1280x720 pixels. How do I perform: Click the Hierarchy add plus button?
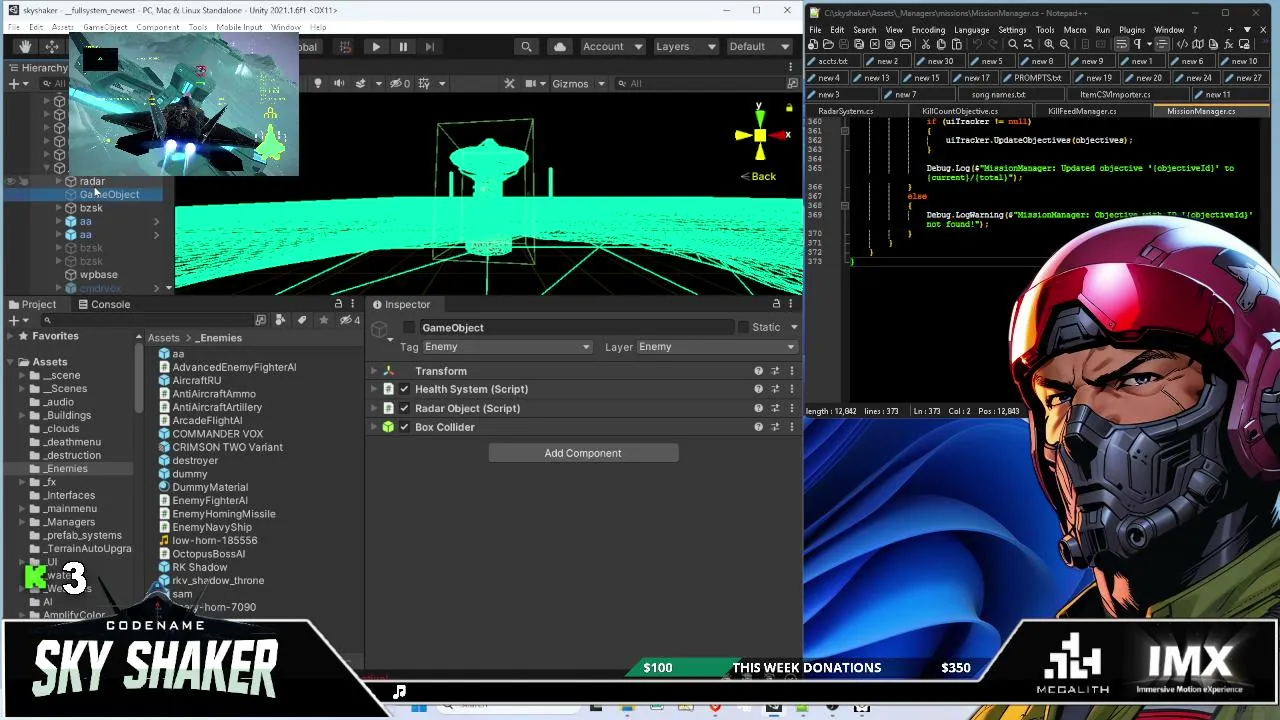point(13,83)
